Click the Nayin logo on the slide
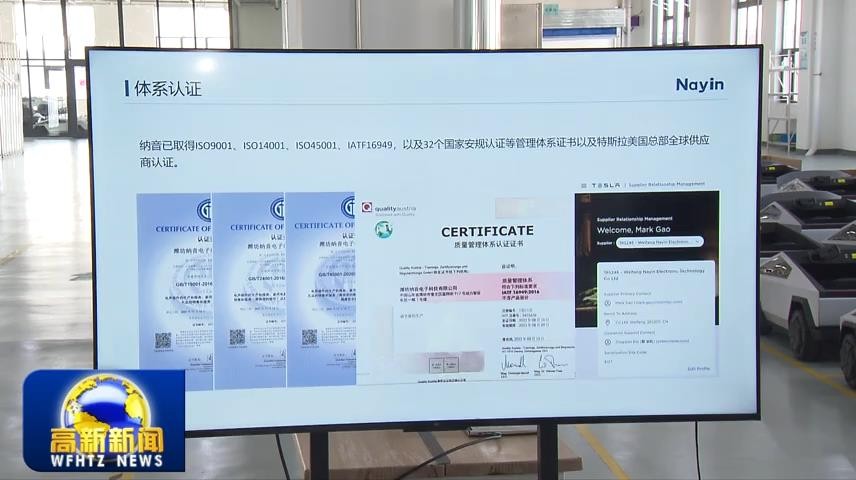Image resolution: width=856 pixels, height=480 pixels. point(699,85)
